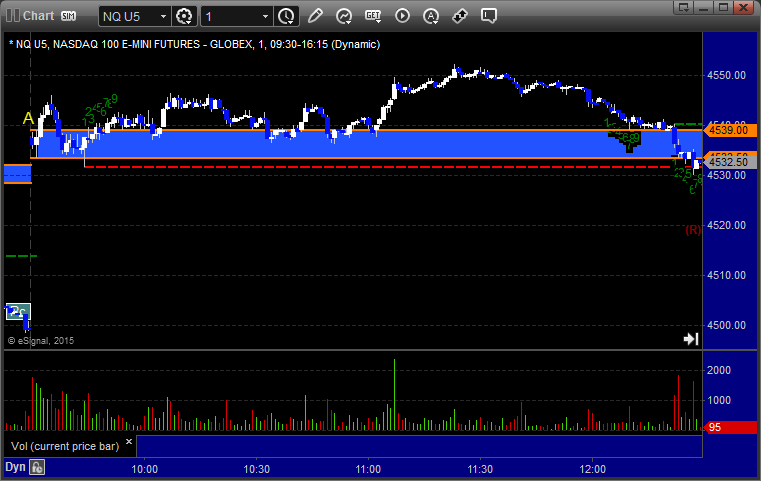Click the red (R) marker on chart
This screenshot has height=481, width=761.
pyautogui.click(x=693, y=230)
